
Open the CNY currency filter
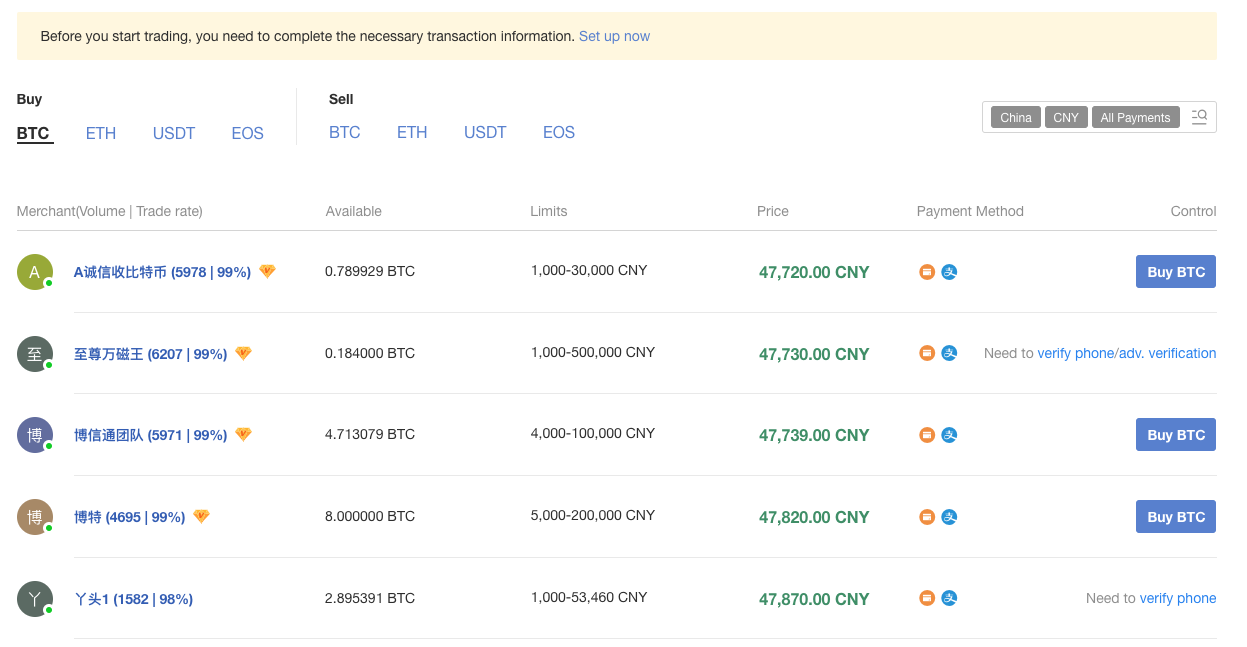(1066, 117)
